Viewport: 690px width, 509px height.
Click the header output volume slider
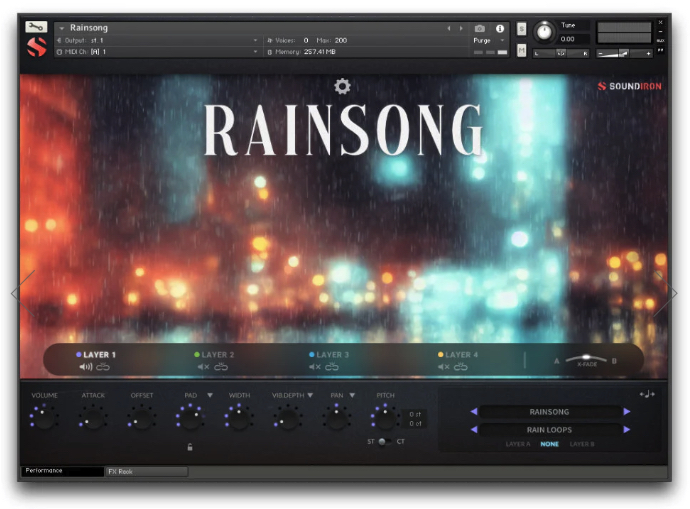point(624,53)
